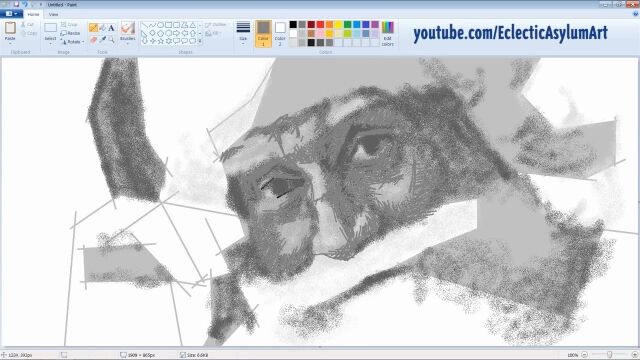Screen dimensions: 640x360
Task: Click the Resize button
Action: pos(71,33)
